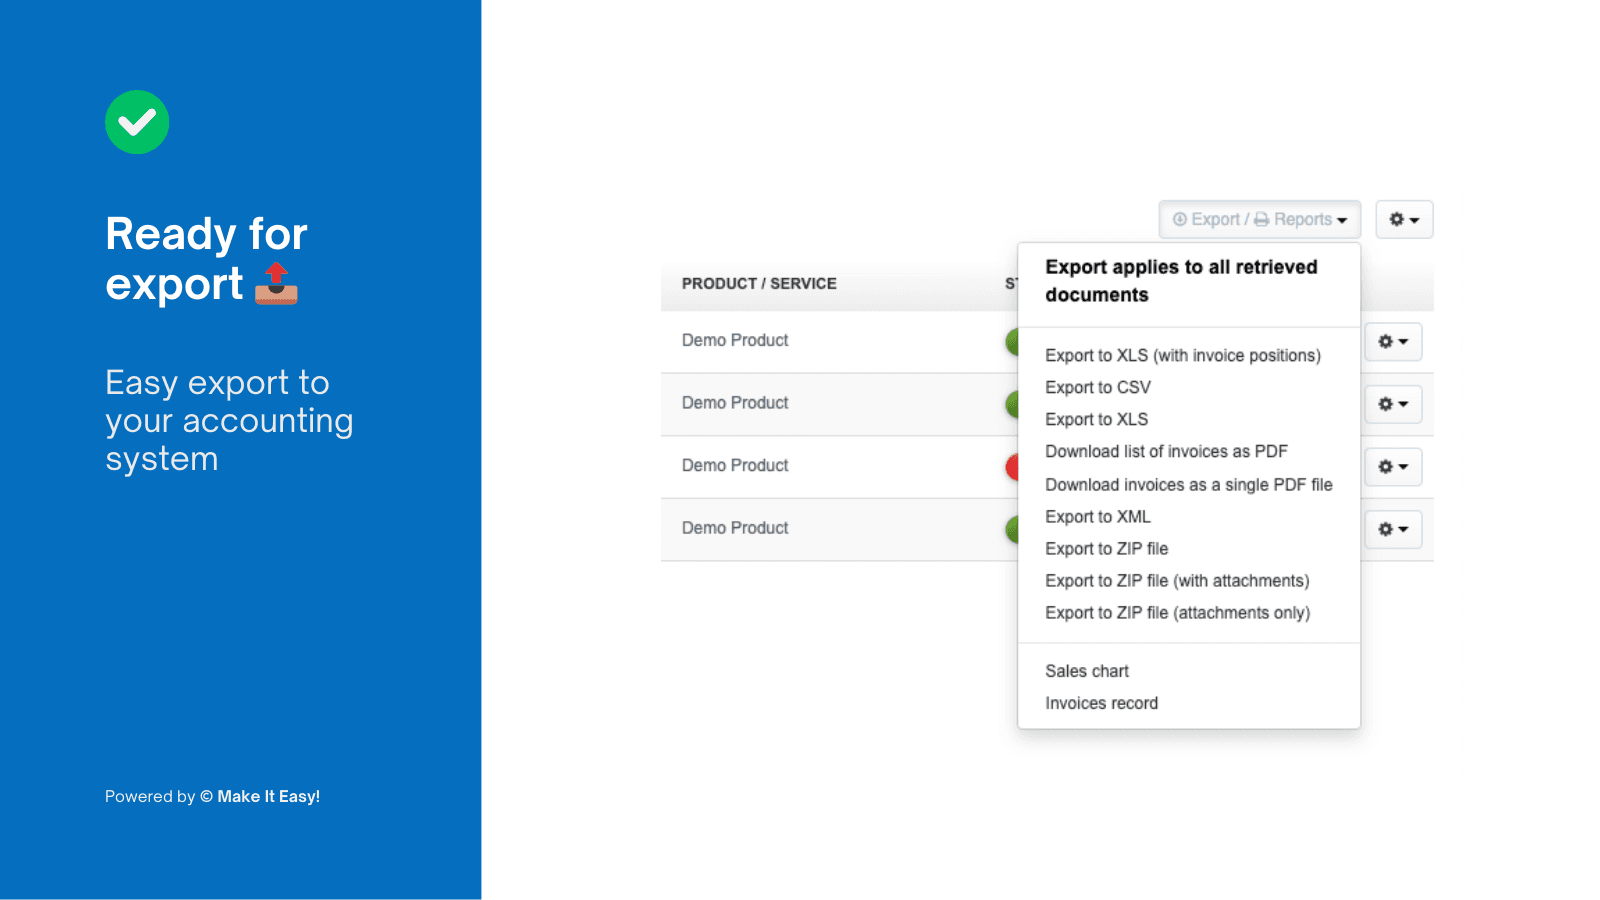The height and width of the screenshot is (900, 1600).
Task: Click the export outbox emoji icon
Action: coord(276,284)
